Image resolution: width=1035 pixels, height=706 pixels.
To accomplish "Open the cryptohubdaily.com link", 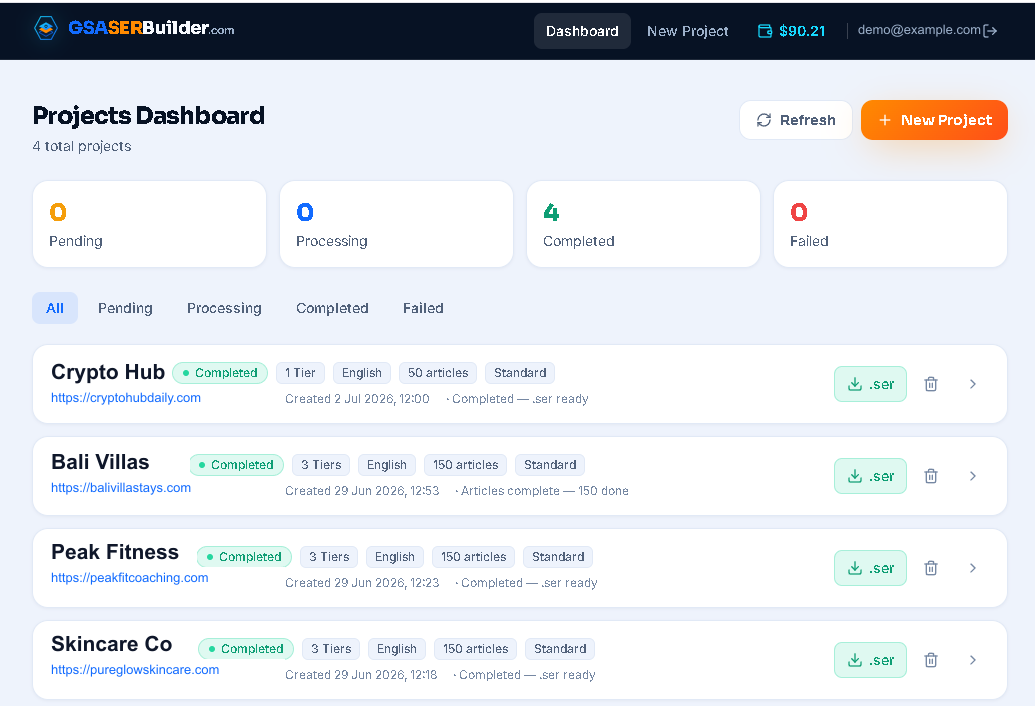I will click(x=126, y=398).
